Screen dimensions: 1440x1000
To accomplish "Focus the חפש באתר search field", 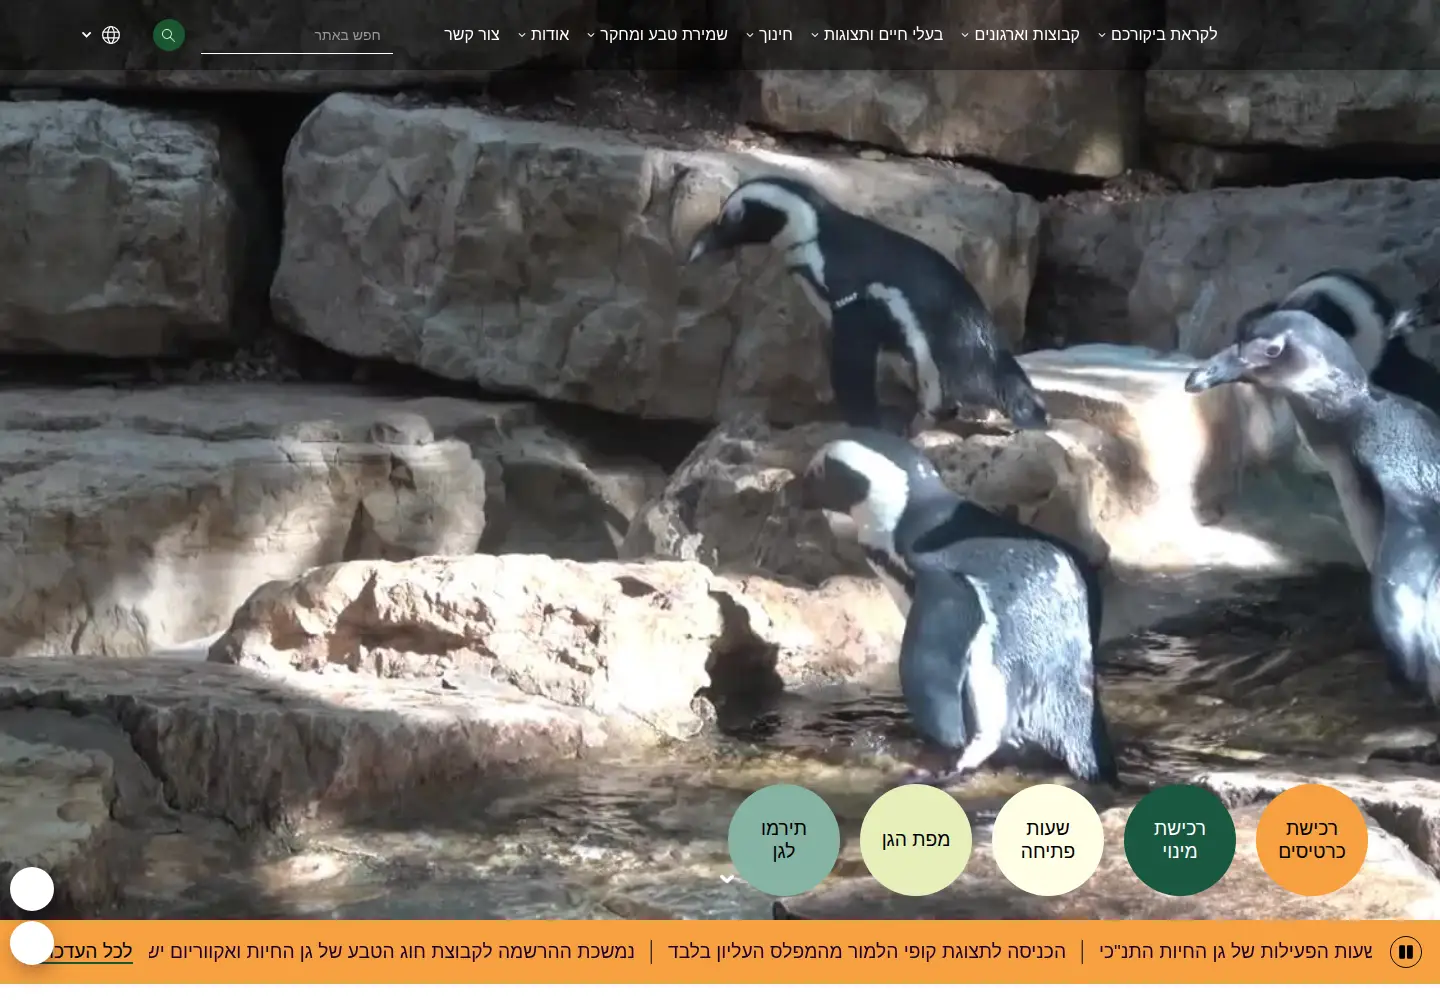I will tap(297, 35).
